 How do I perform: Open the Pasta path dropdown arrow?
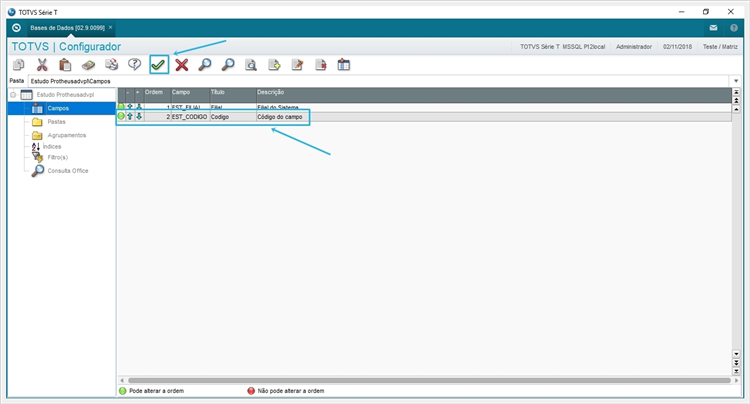click(x=736, y=81)
